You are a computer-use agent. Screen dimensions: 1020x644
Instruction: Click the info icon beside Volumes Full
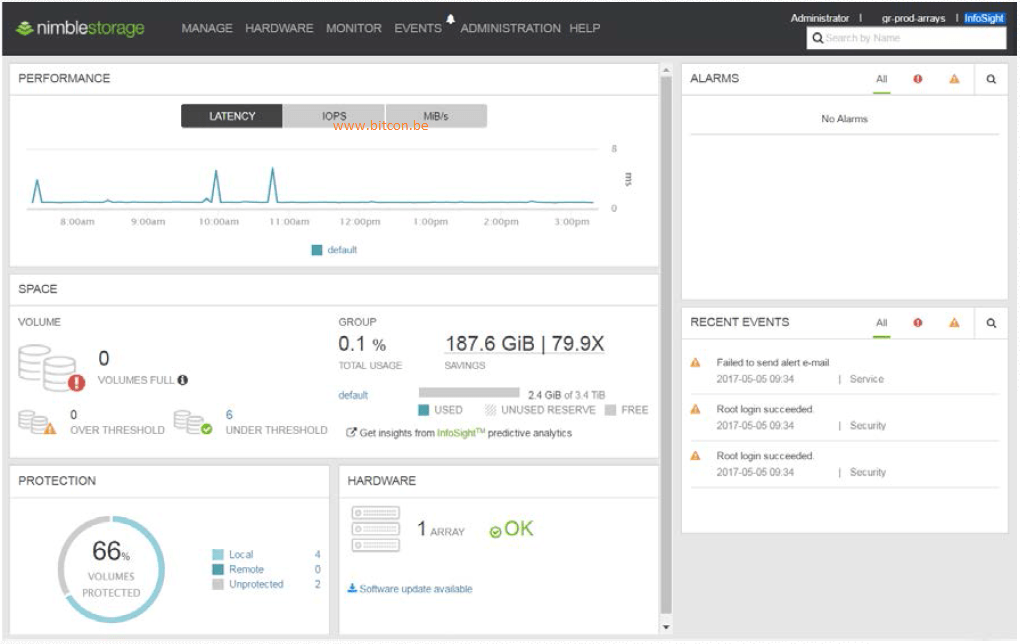183,380
